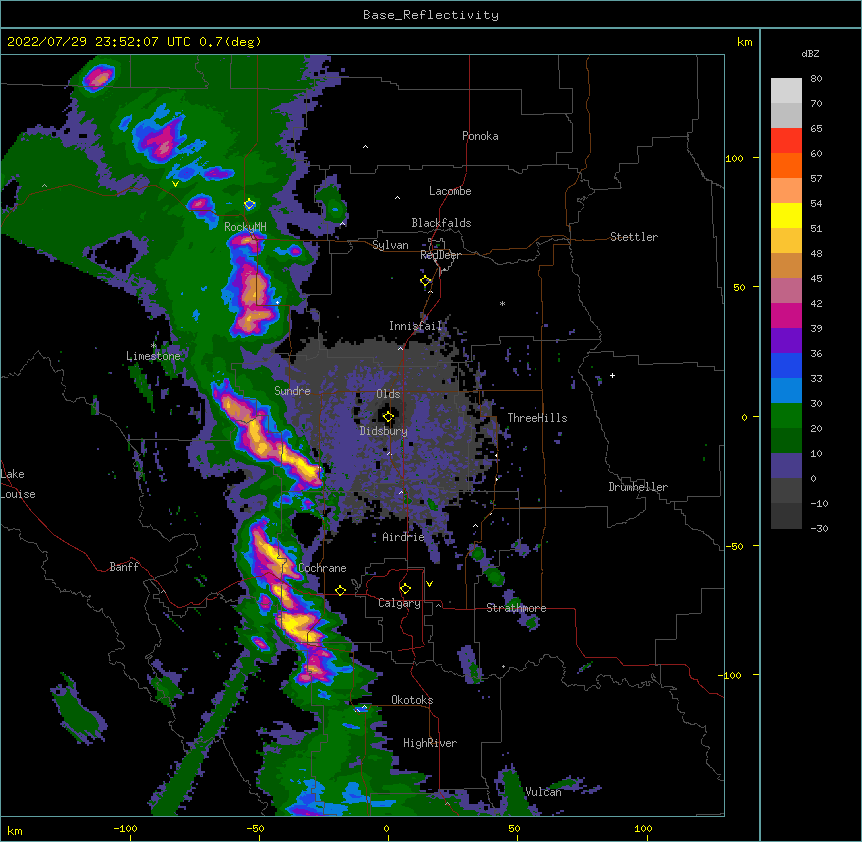
Task: Select the mauve pink 42–45 dBZ legend swatch
Action: point(786,291)
